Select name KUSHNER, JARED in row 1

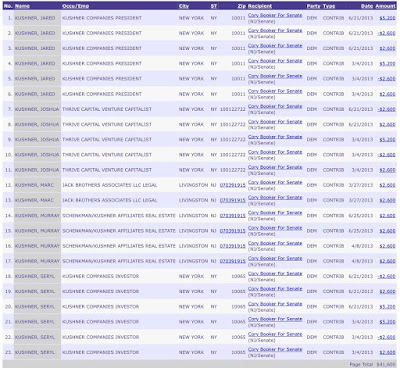tap(35, 18)
